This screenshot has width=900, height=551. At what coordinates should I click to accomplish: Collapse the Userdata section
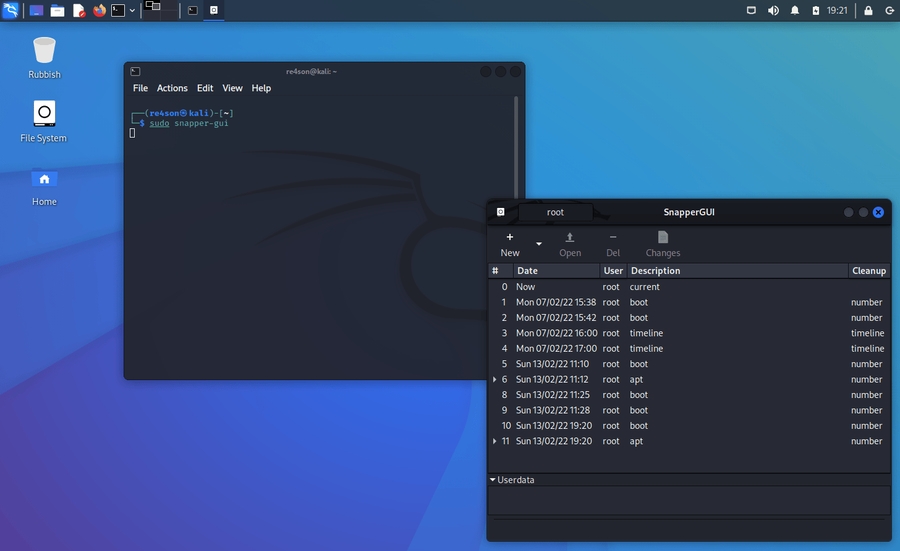[493, 480]
